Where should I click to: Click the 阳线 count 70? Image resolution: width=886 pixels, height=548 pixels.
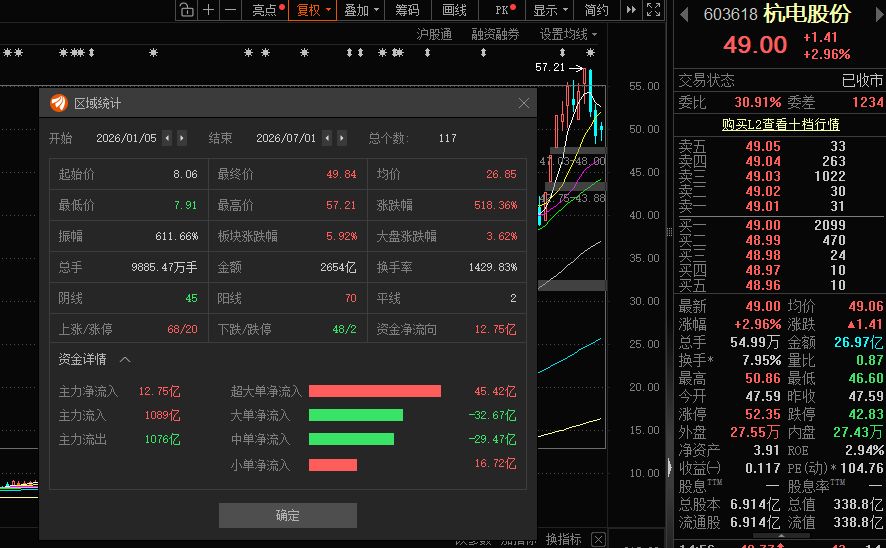(x=350, y=298)
